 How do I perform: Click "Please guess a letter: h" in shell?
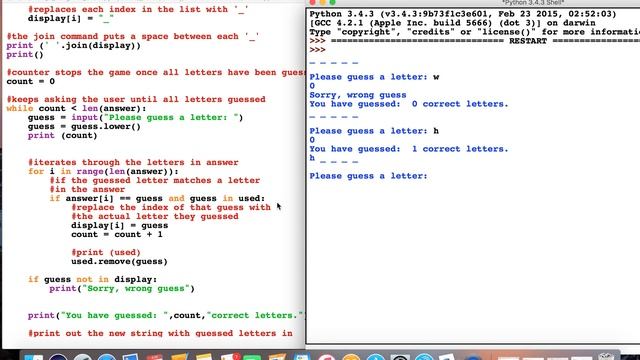click(374, 131)
